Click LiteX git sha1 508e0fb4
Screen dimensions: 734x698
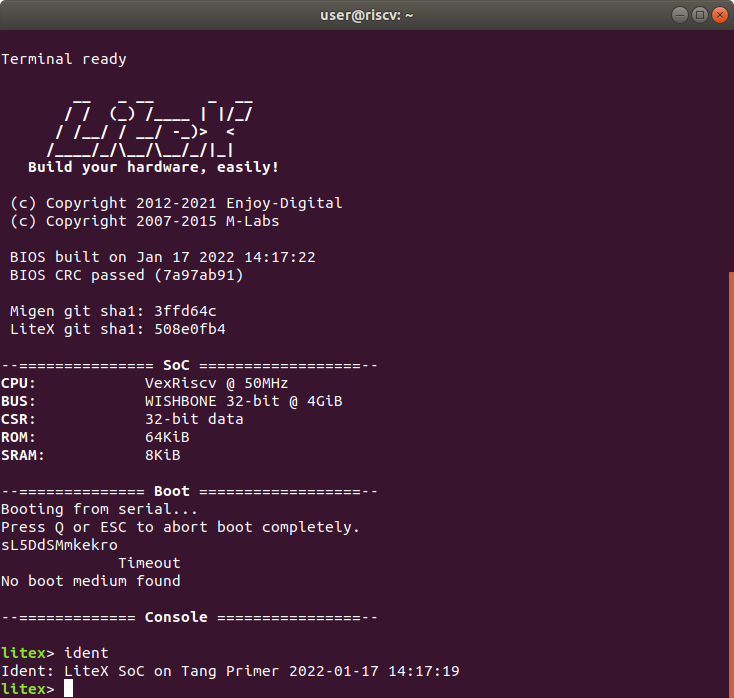tap(117, 329)
